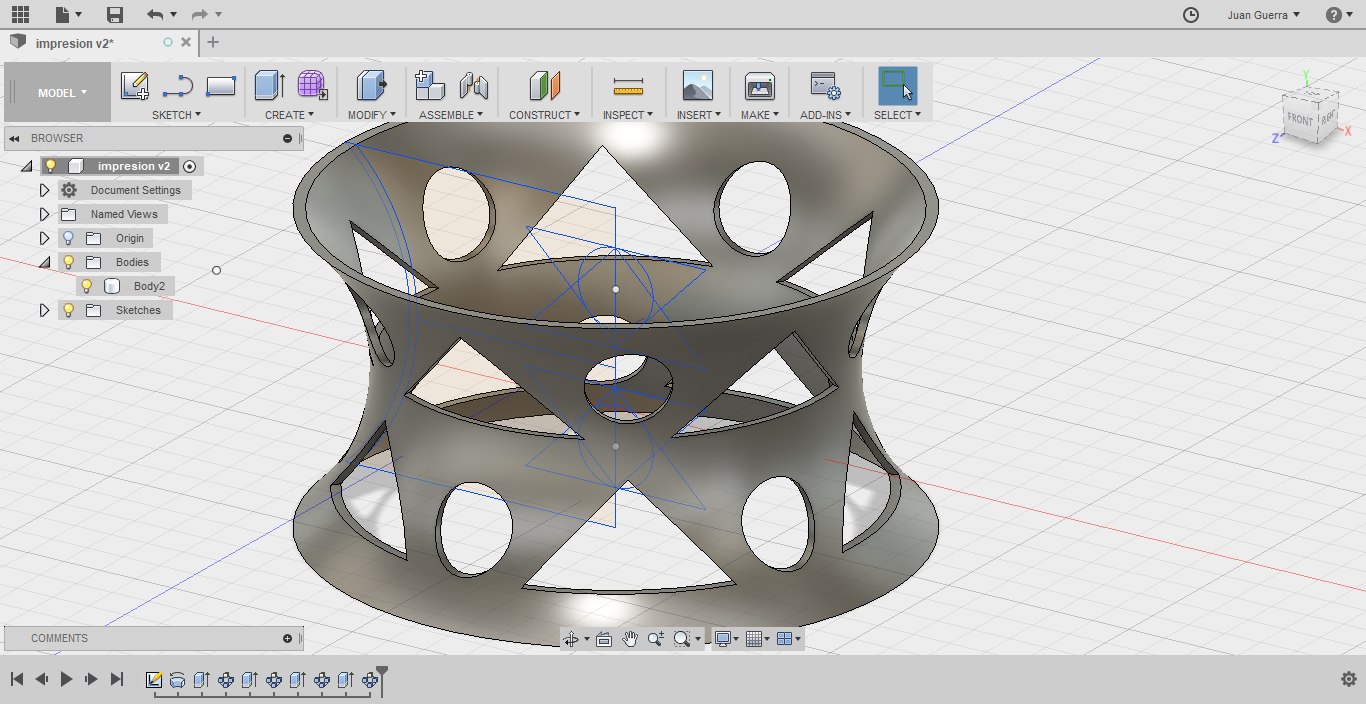Toggle the Origin folder lightbulb
This screenshot has height=704, width=1366.
(x=68, y=238)
